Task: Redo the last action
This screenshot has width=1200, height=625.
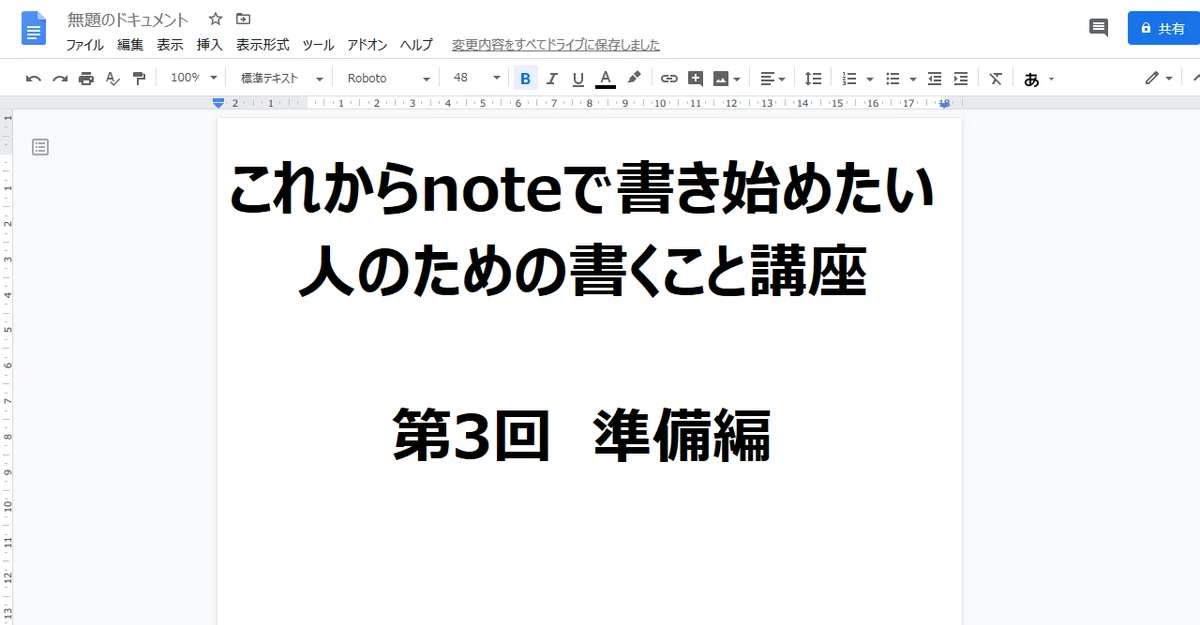Action: (x=60, y=78)
